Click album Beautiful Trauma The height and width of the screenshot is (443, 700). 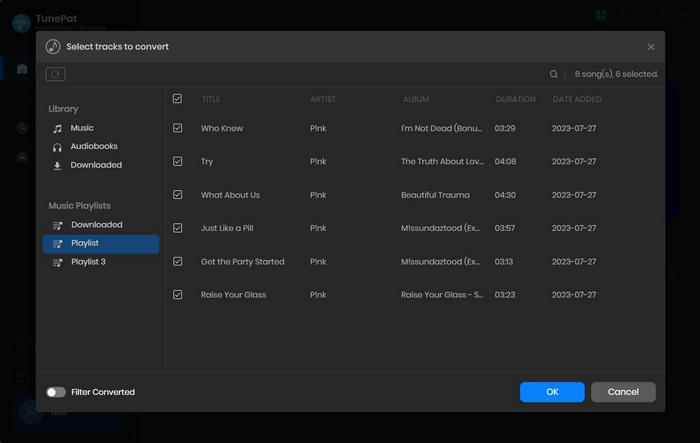[x=435, y=195]
